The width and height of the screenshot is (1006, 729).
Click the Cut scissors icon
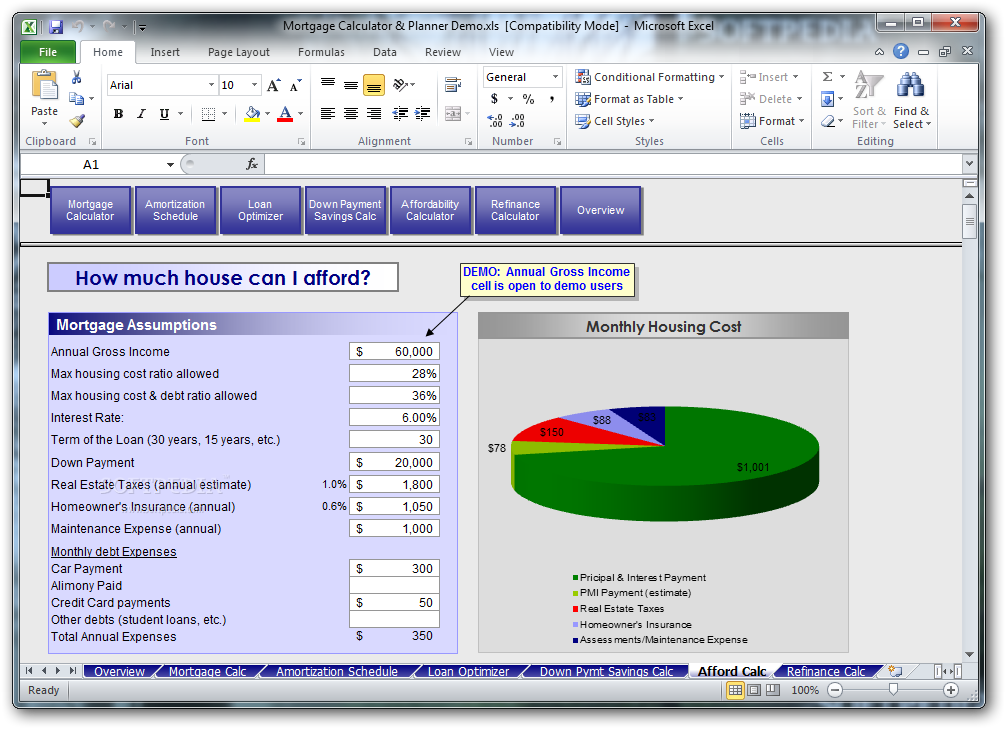point(76,78)
